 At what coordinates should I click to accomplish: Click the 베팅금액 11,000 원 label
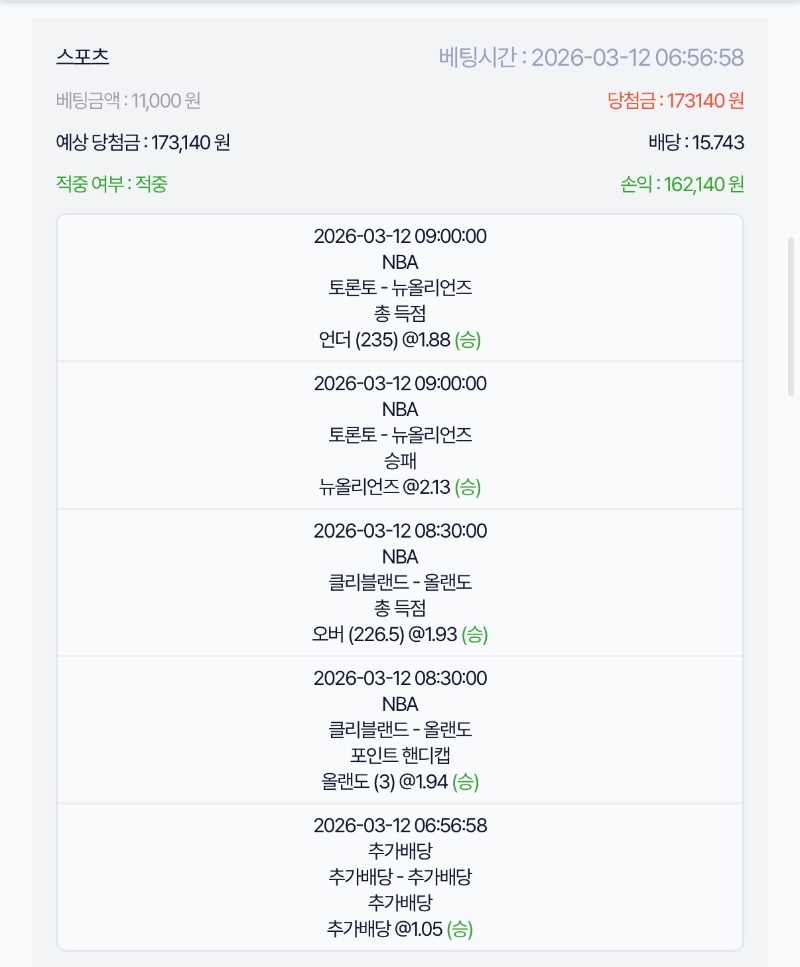coord(129,100)
